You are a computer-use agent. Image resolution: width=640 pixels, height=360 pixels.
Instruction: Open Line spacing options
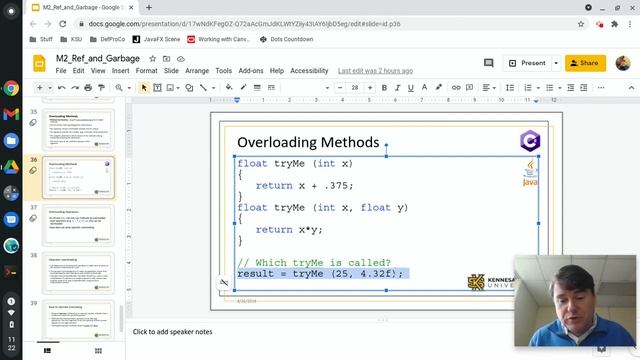[x=510, y=88]
